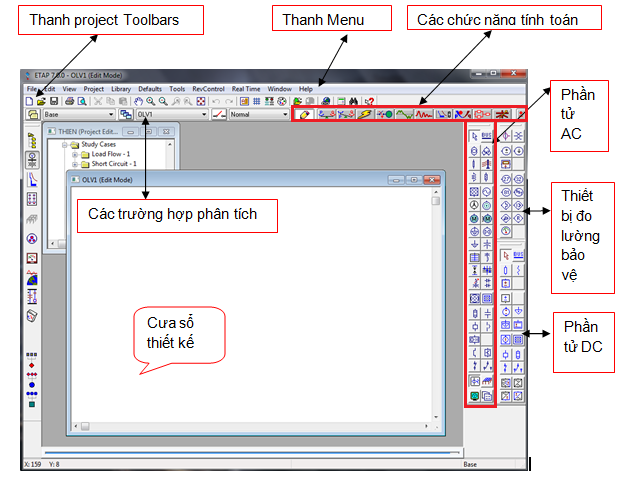Switch to Load Flow analysis mode

(326, 115)
